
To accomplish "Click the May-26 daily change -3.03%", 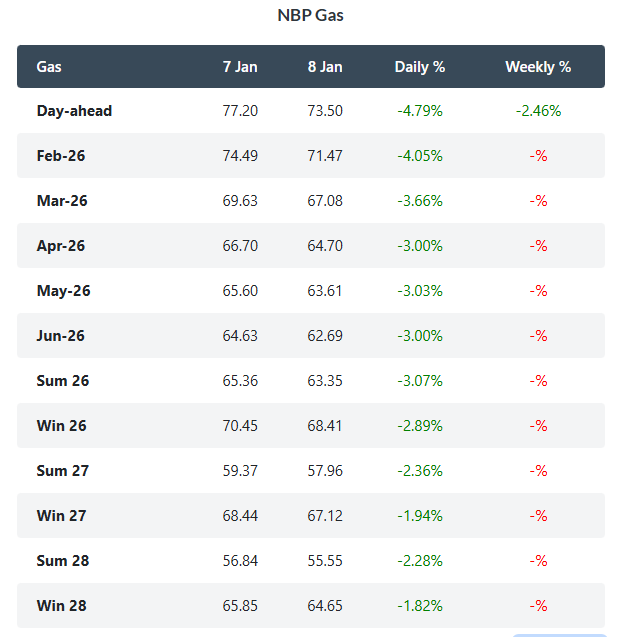I will (x=420, y=291).
